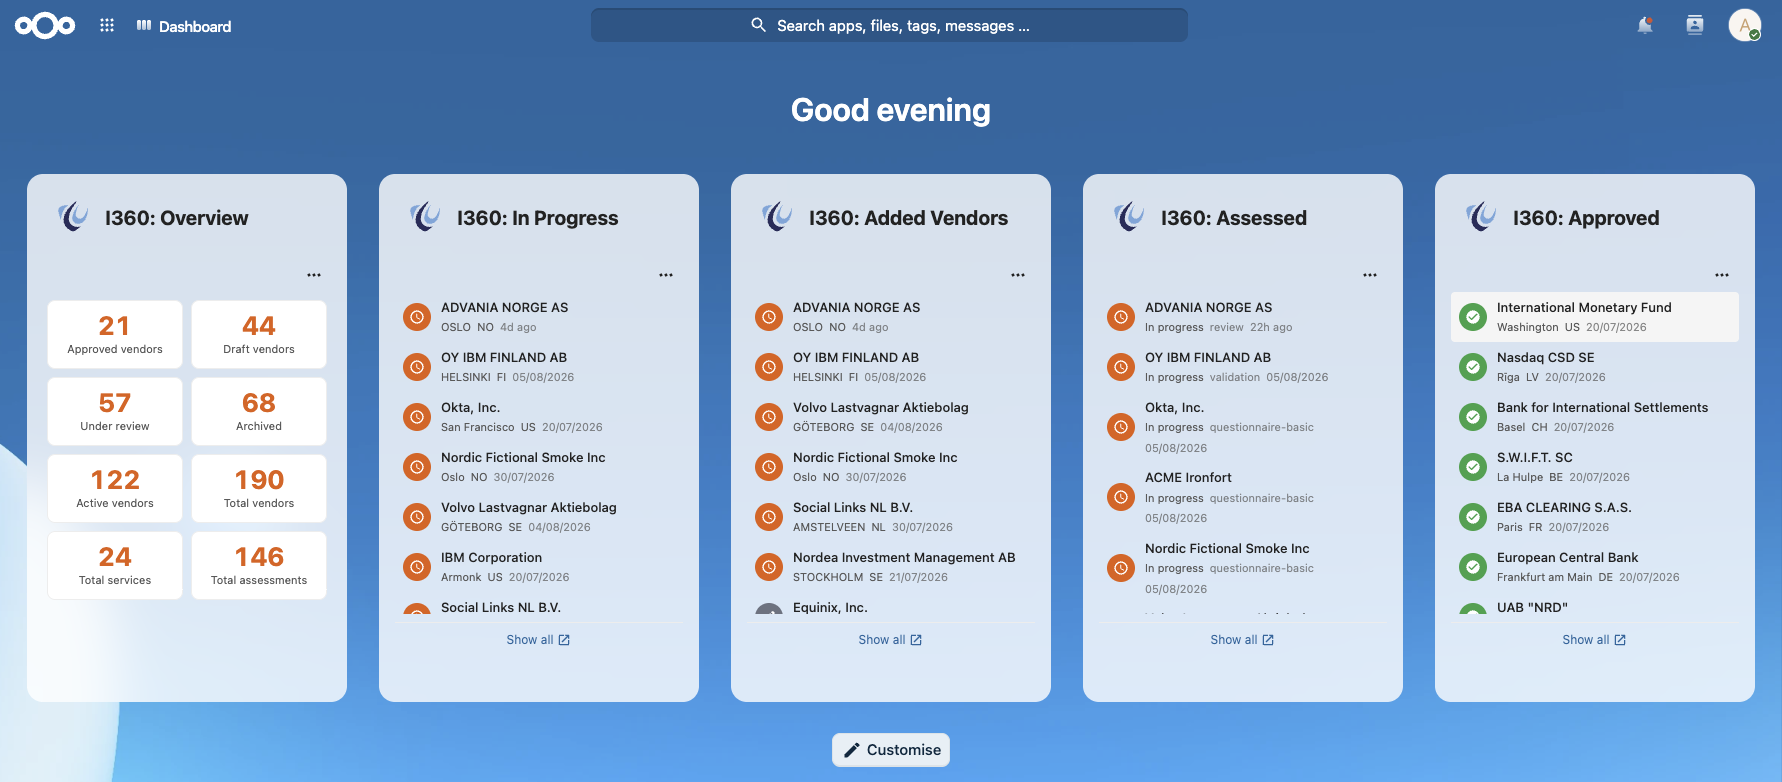This screenshot has width=1782, height=782.
Task: Click clock icon for ADVANIA NORGE AS In Progress
Action: pos(417,317)
